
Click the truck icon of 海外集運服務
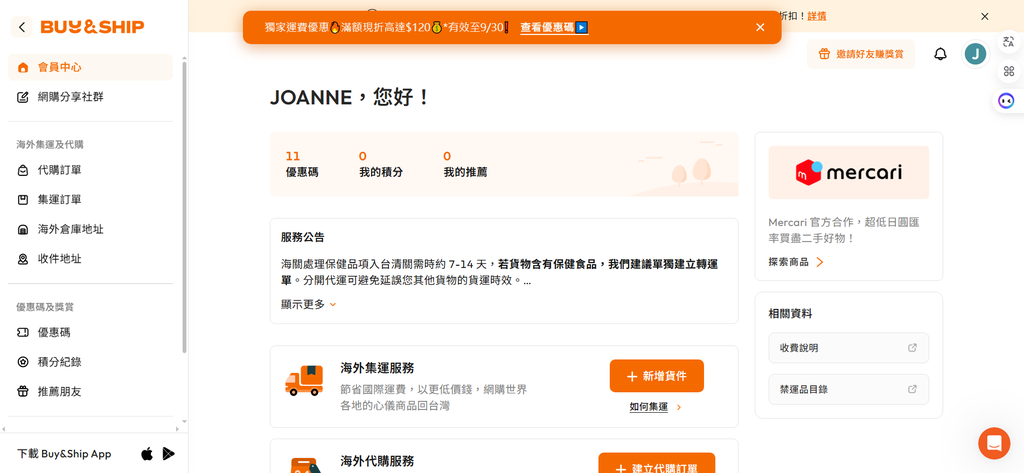304,381
